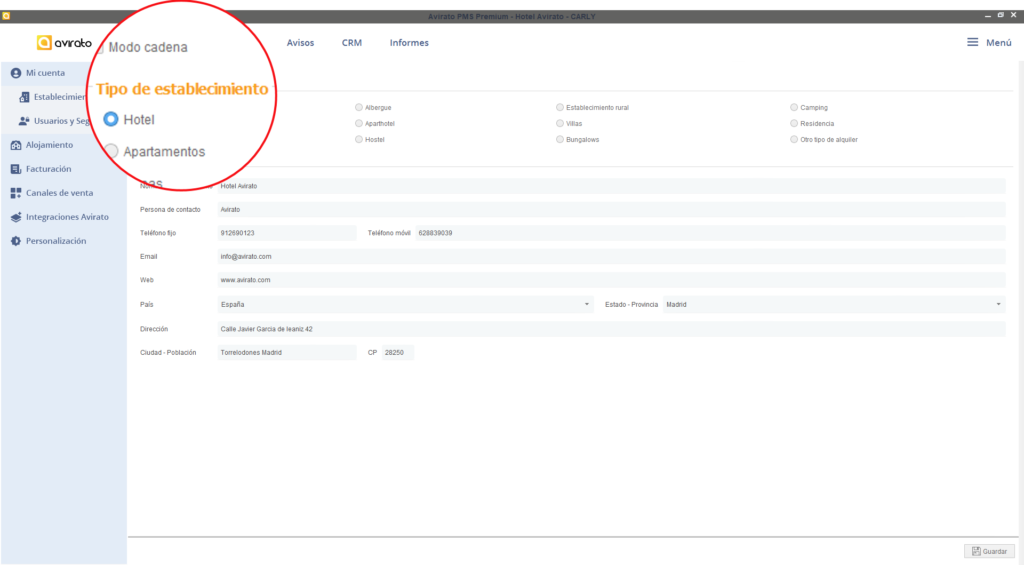Click the Ciudad - Población field
The image size is (1024, 565).
pyautogui.click(x=287, y=353)
